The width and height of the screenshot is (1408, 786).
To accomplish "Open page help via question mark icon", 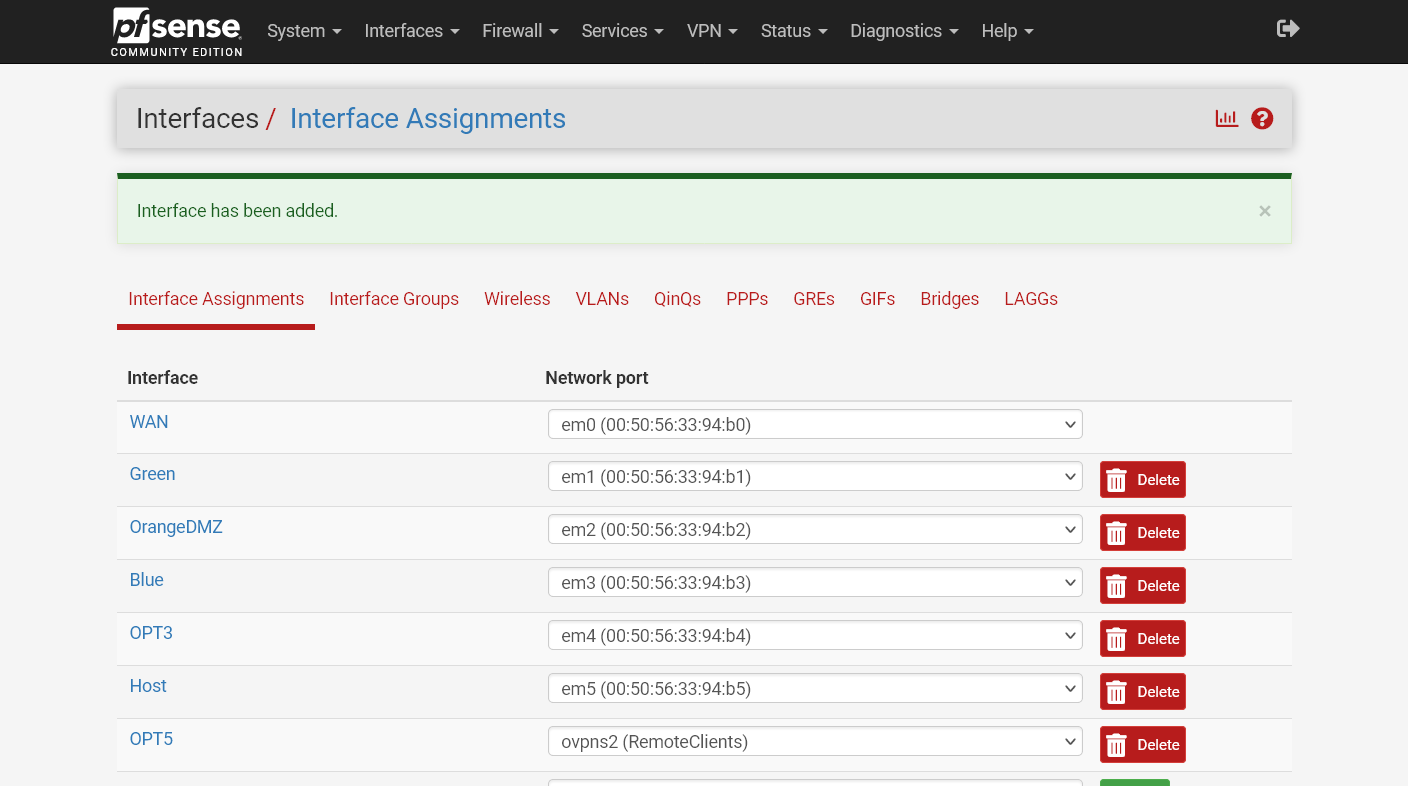I will point(1262,118).
